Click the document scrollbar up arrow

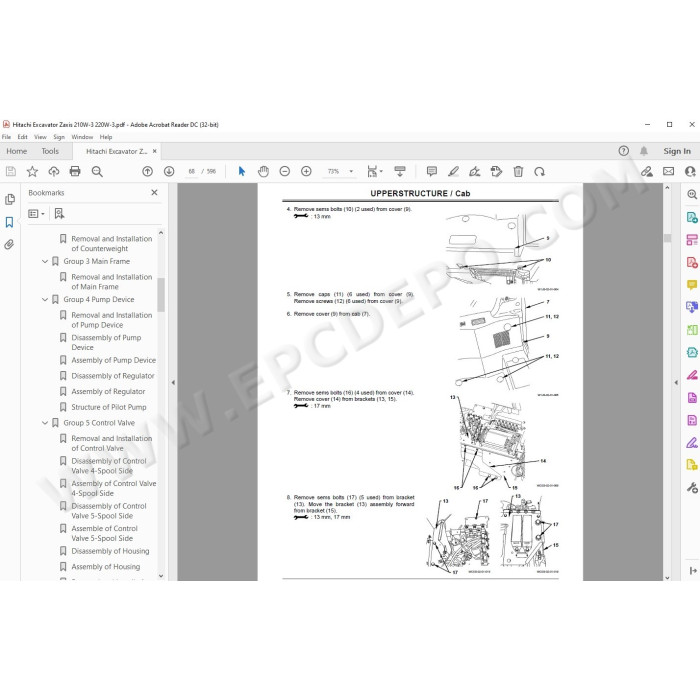[x=667, y=188]
